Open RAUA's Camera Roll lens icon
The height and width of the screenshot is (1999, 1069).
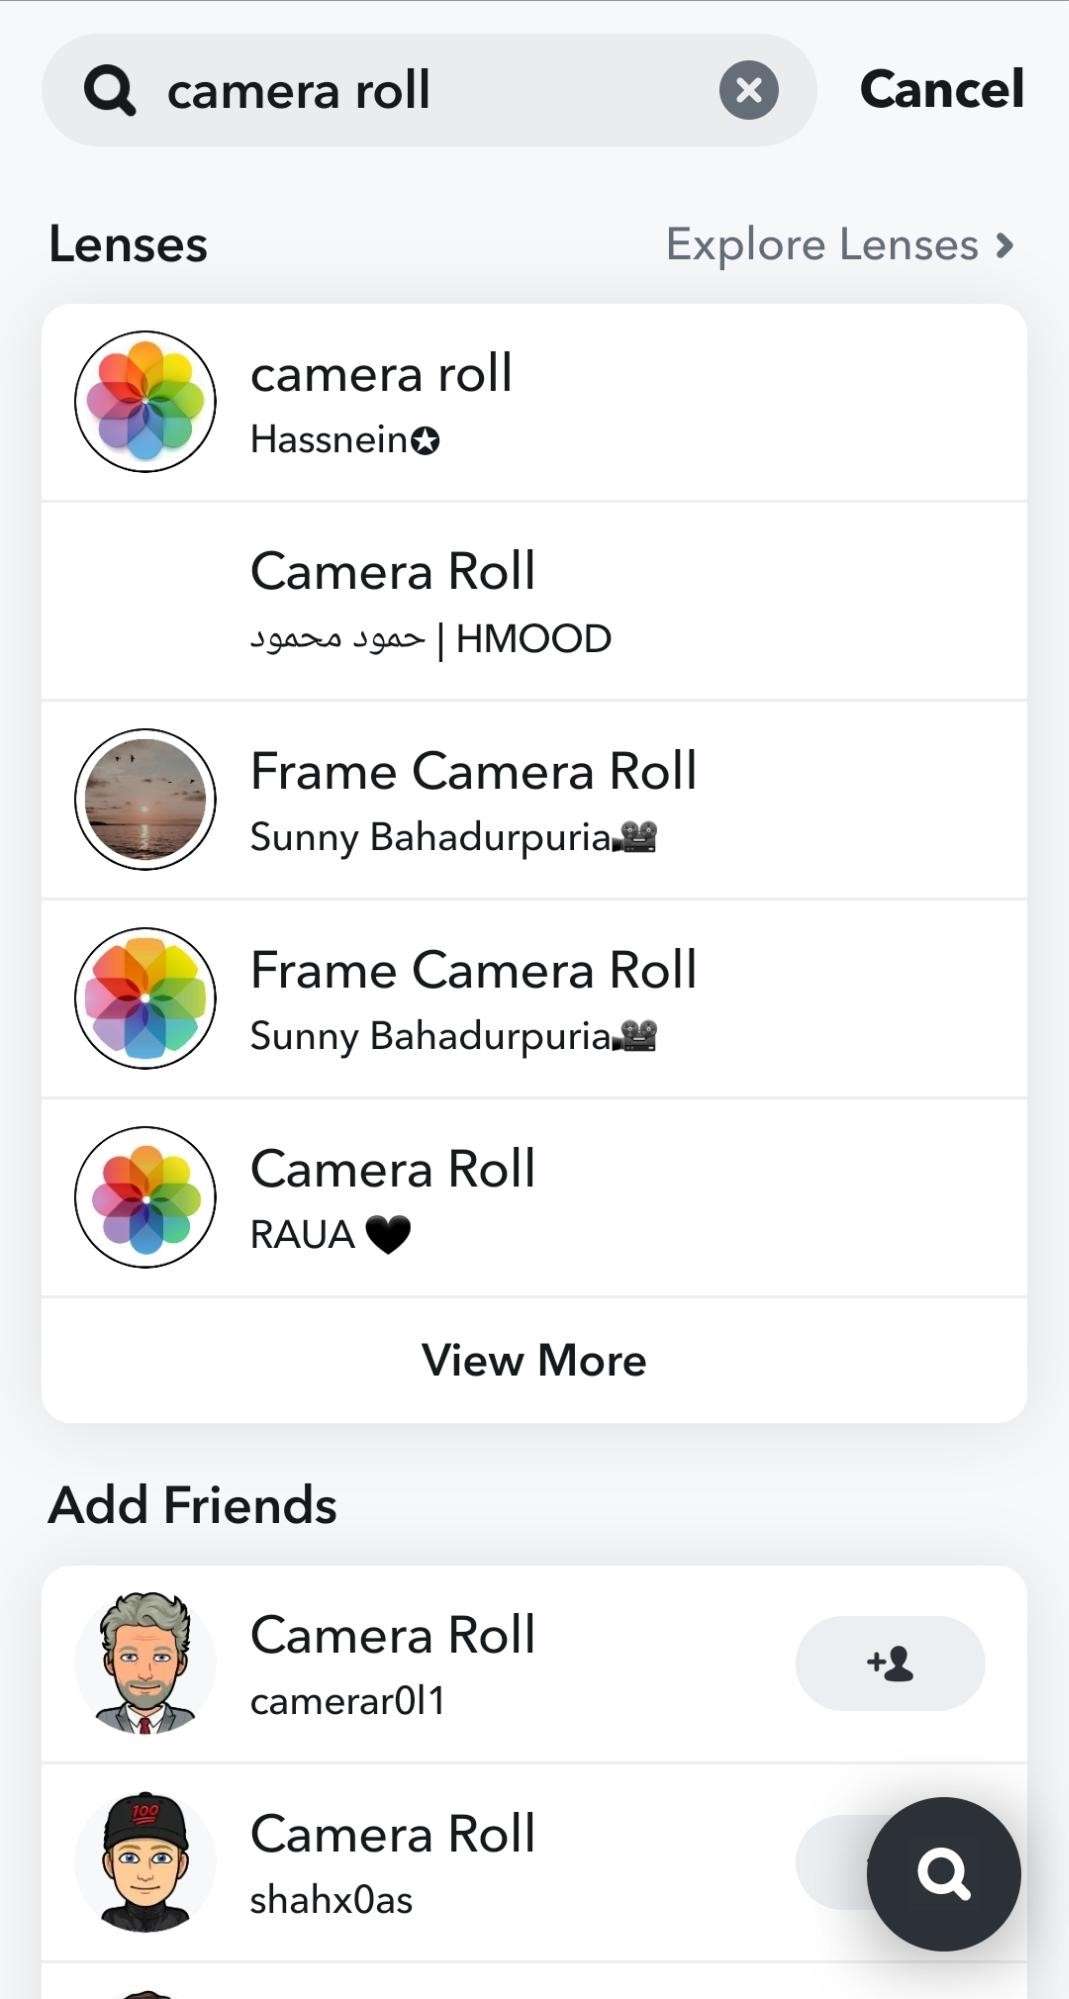click(146, 1197)
